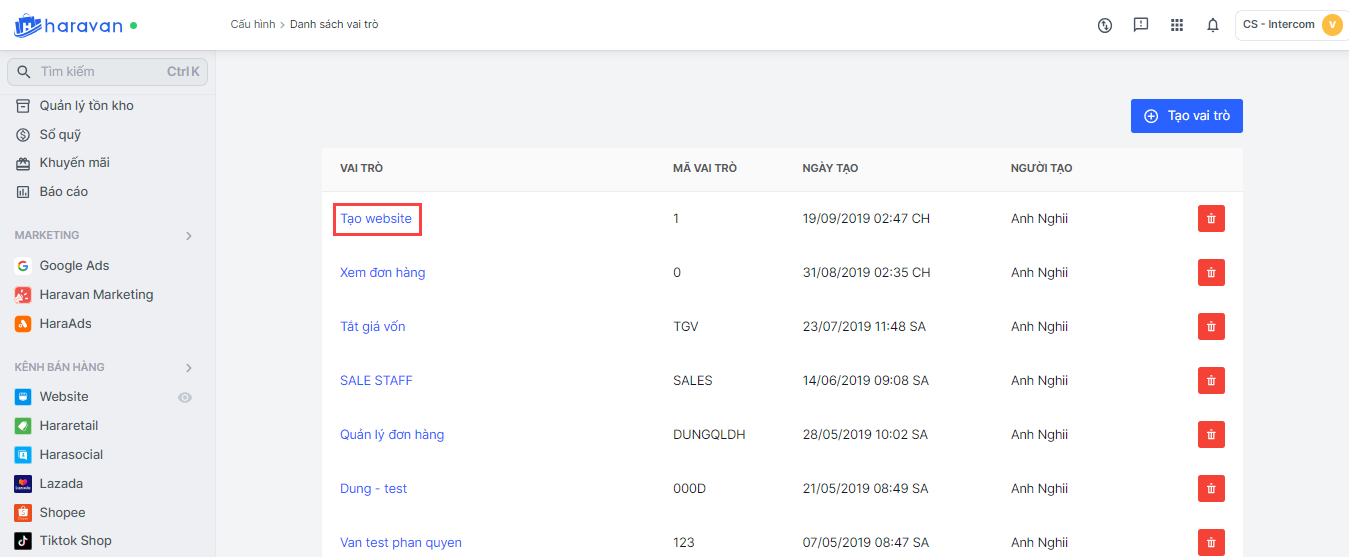This screenshot has height=557, width=1349.
Task: Click the NGÀY TẠO column header
Action: pos(830,168)
